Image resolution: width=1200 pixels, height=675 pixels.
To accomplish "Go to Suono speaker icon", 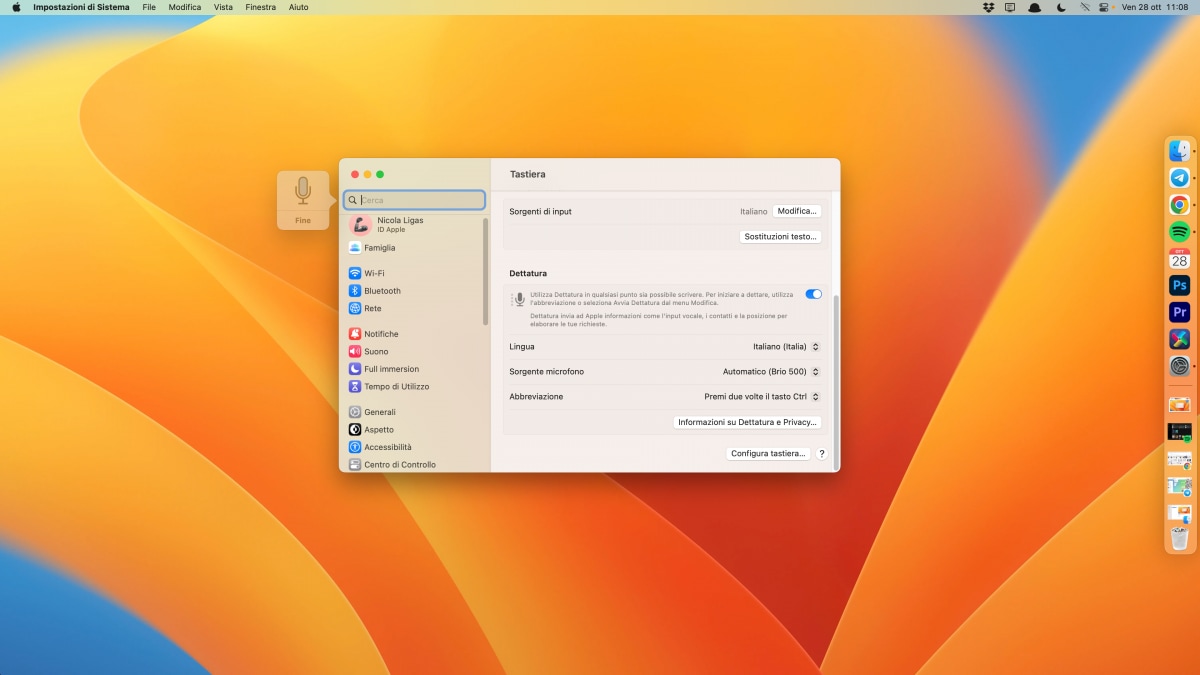I will [x=355, y=352].
